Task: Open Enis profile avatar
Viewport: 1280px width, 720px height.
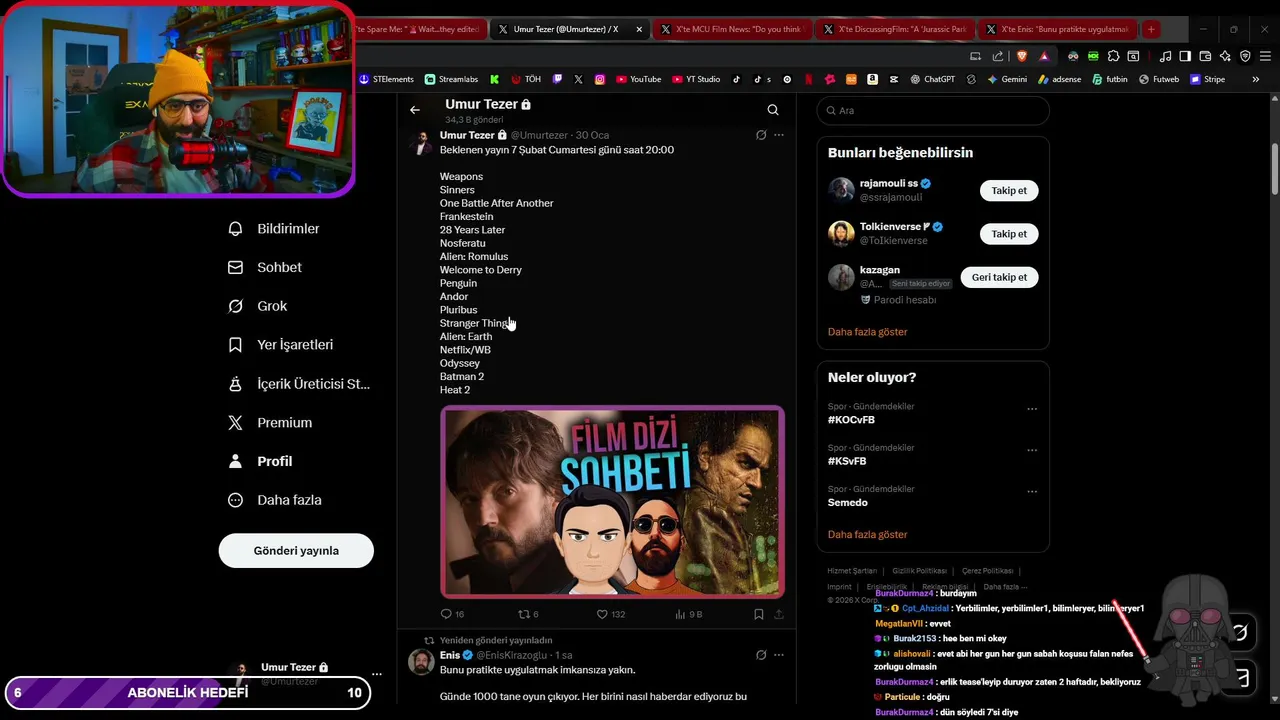Action: coord(421,662)
